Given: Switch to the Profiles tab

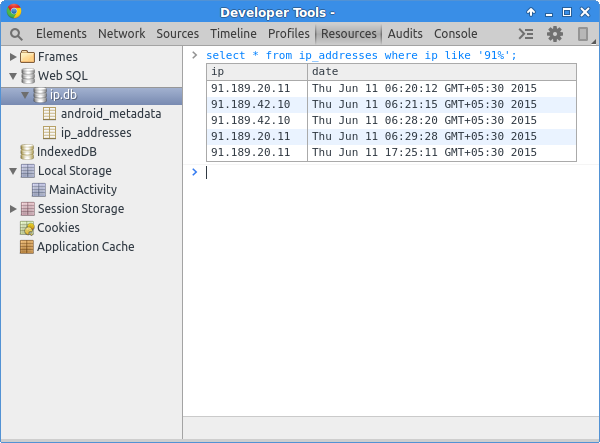Looking at the screenshot, I should point(289,34).
